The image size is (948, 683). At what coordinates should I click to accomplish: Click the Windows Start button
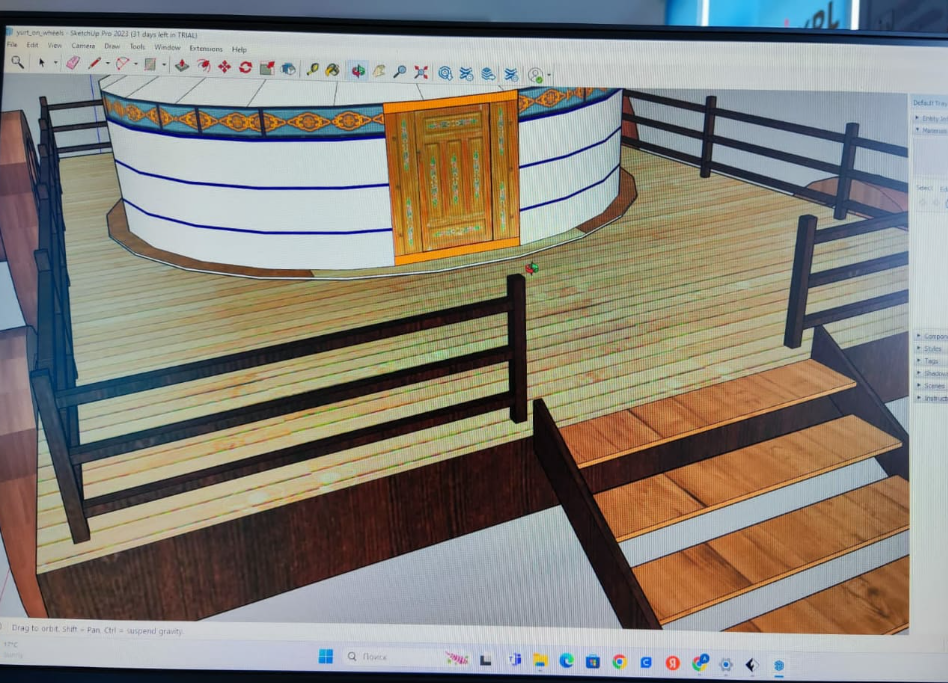(x=326, y=656)
